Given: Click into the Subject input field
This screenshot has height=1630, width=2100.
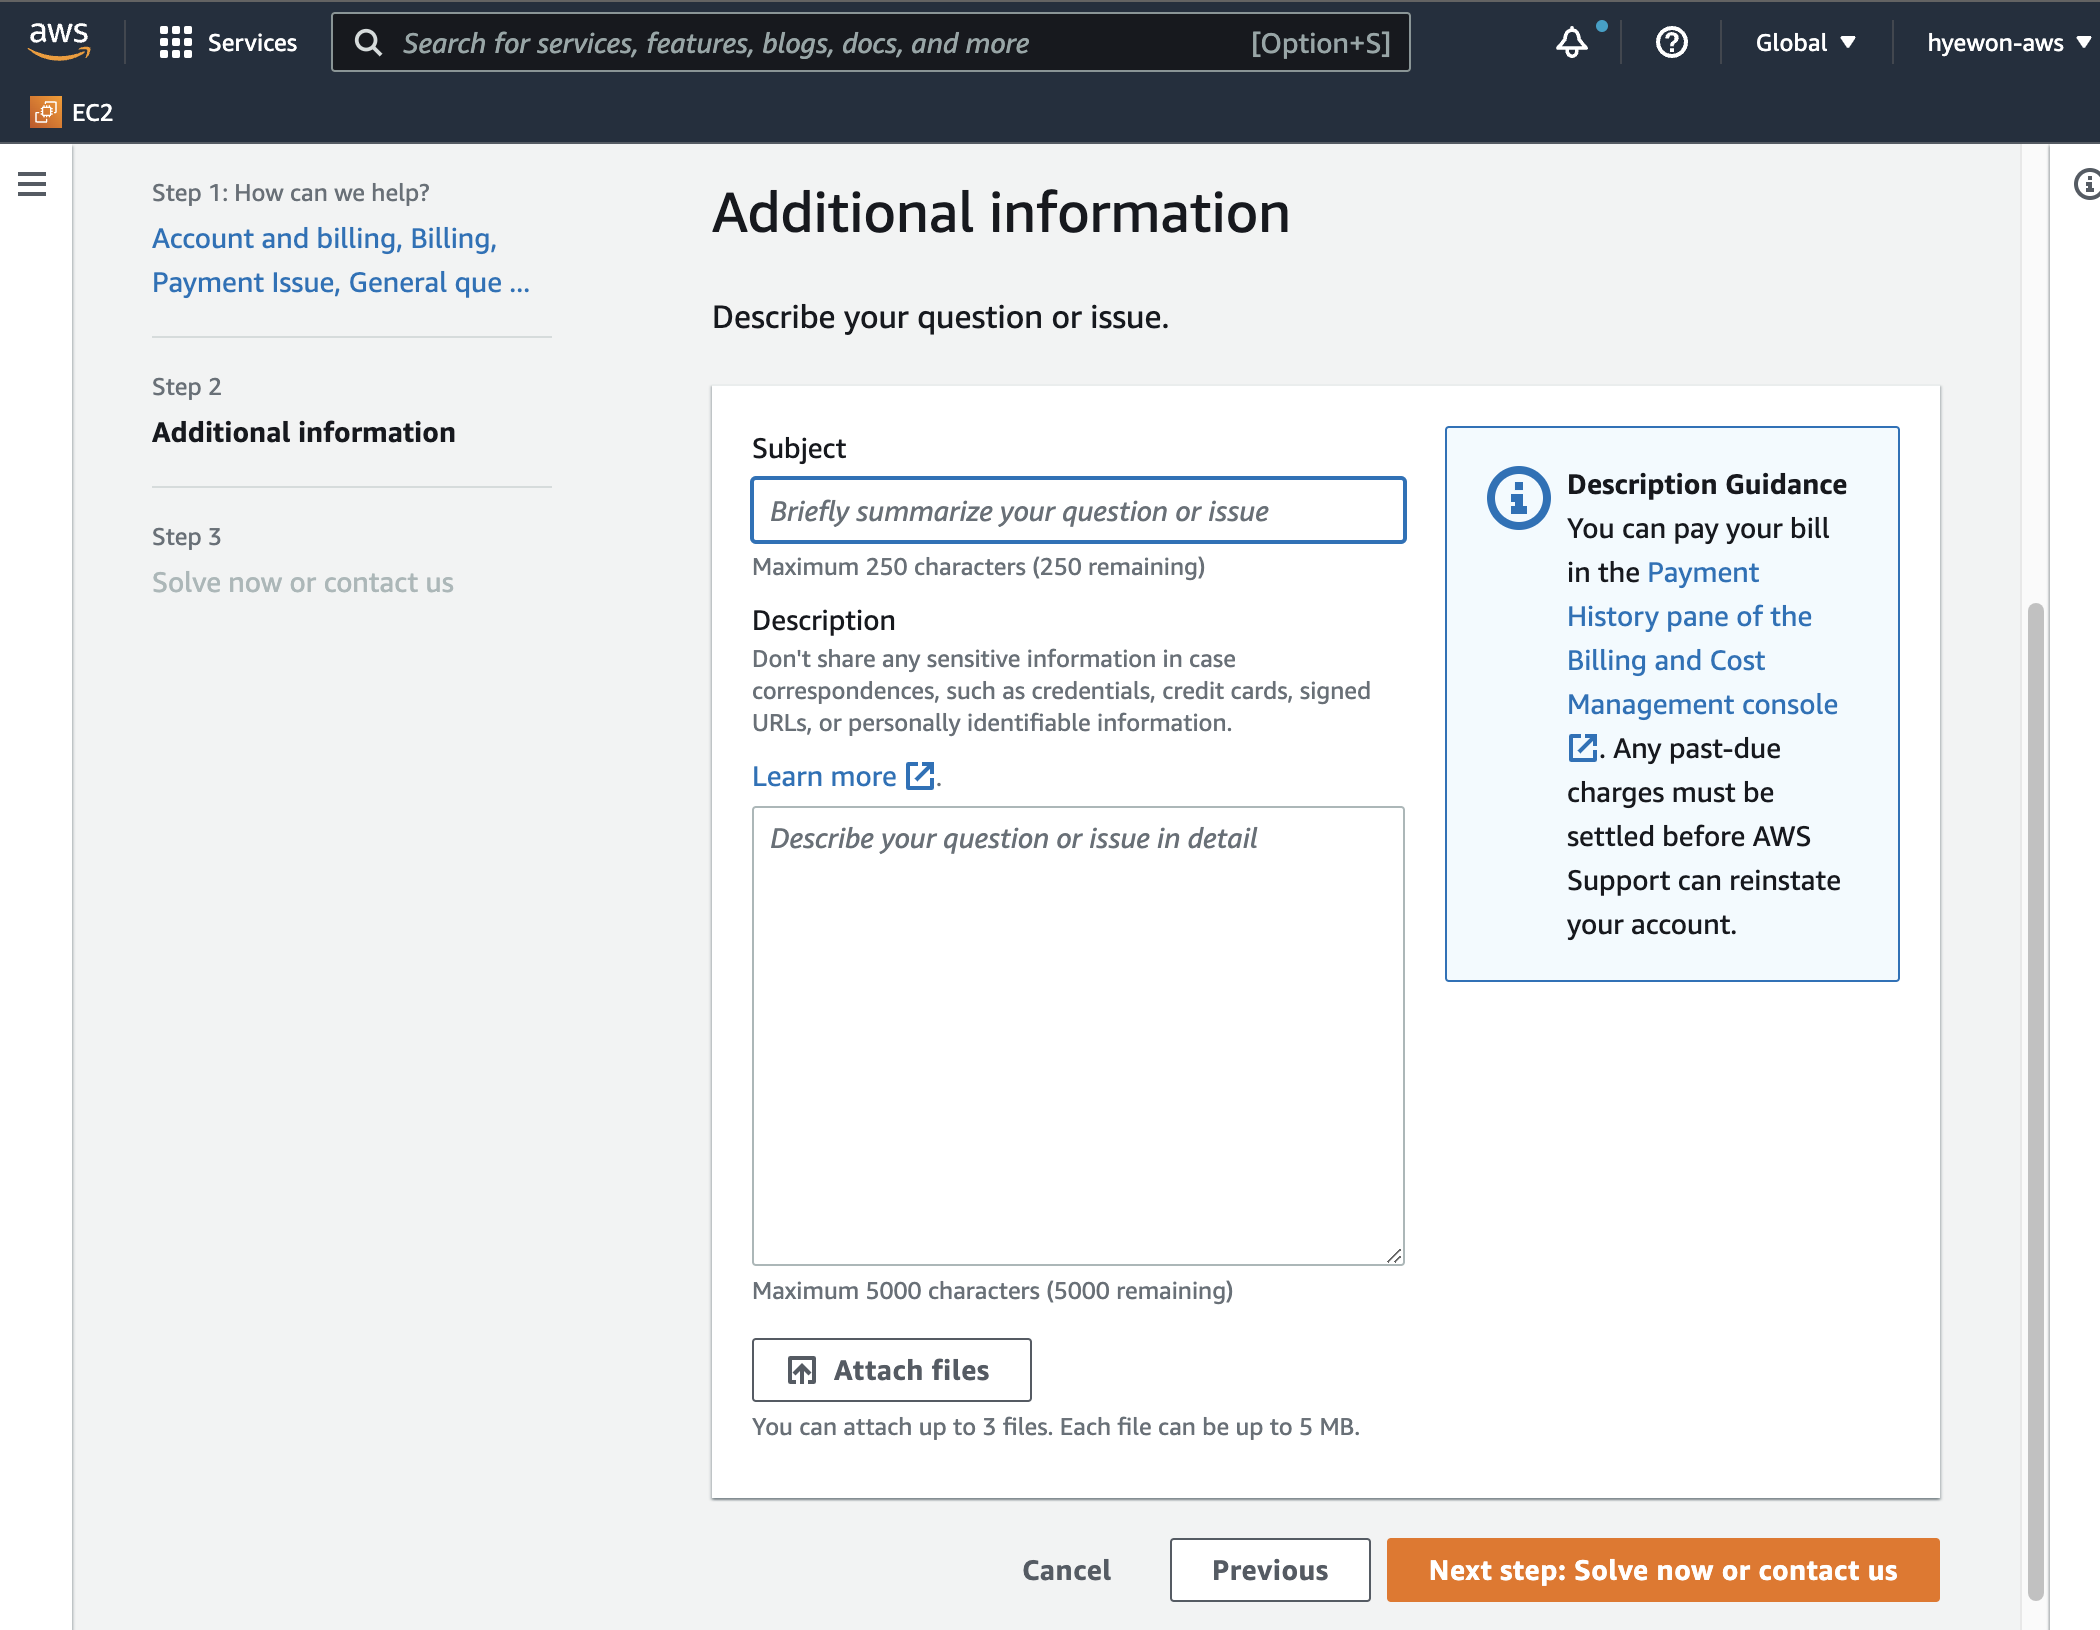Looking at the screenshot, I should coord(1078,511).
